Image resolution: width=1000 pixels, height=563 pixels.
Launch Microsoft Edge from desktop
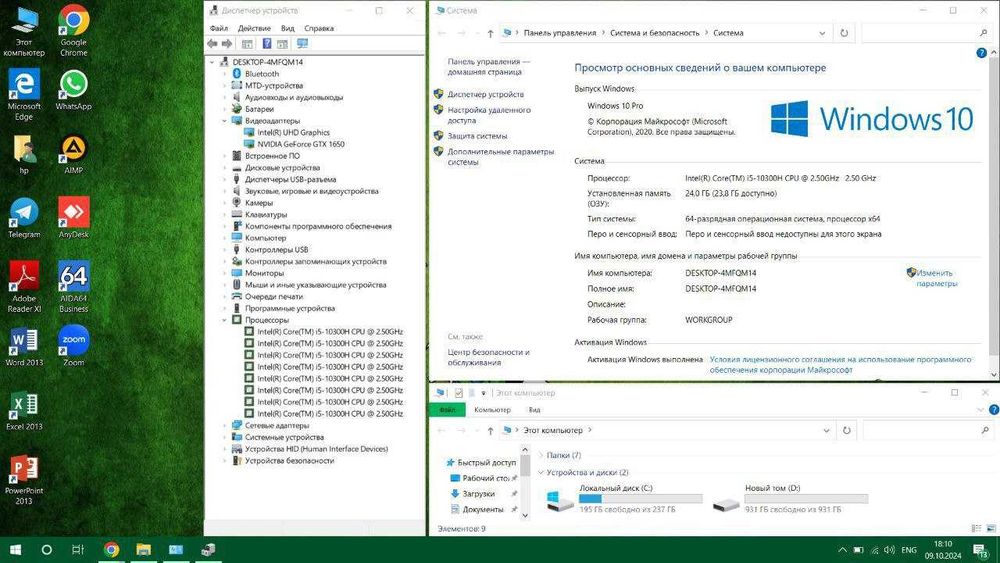tap(24, 94)
